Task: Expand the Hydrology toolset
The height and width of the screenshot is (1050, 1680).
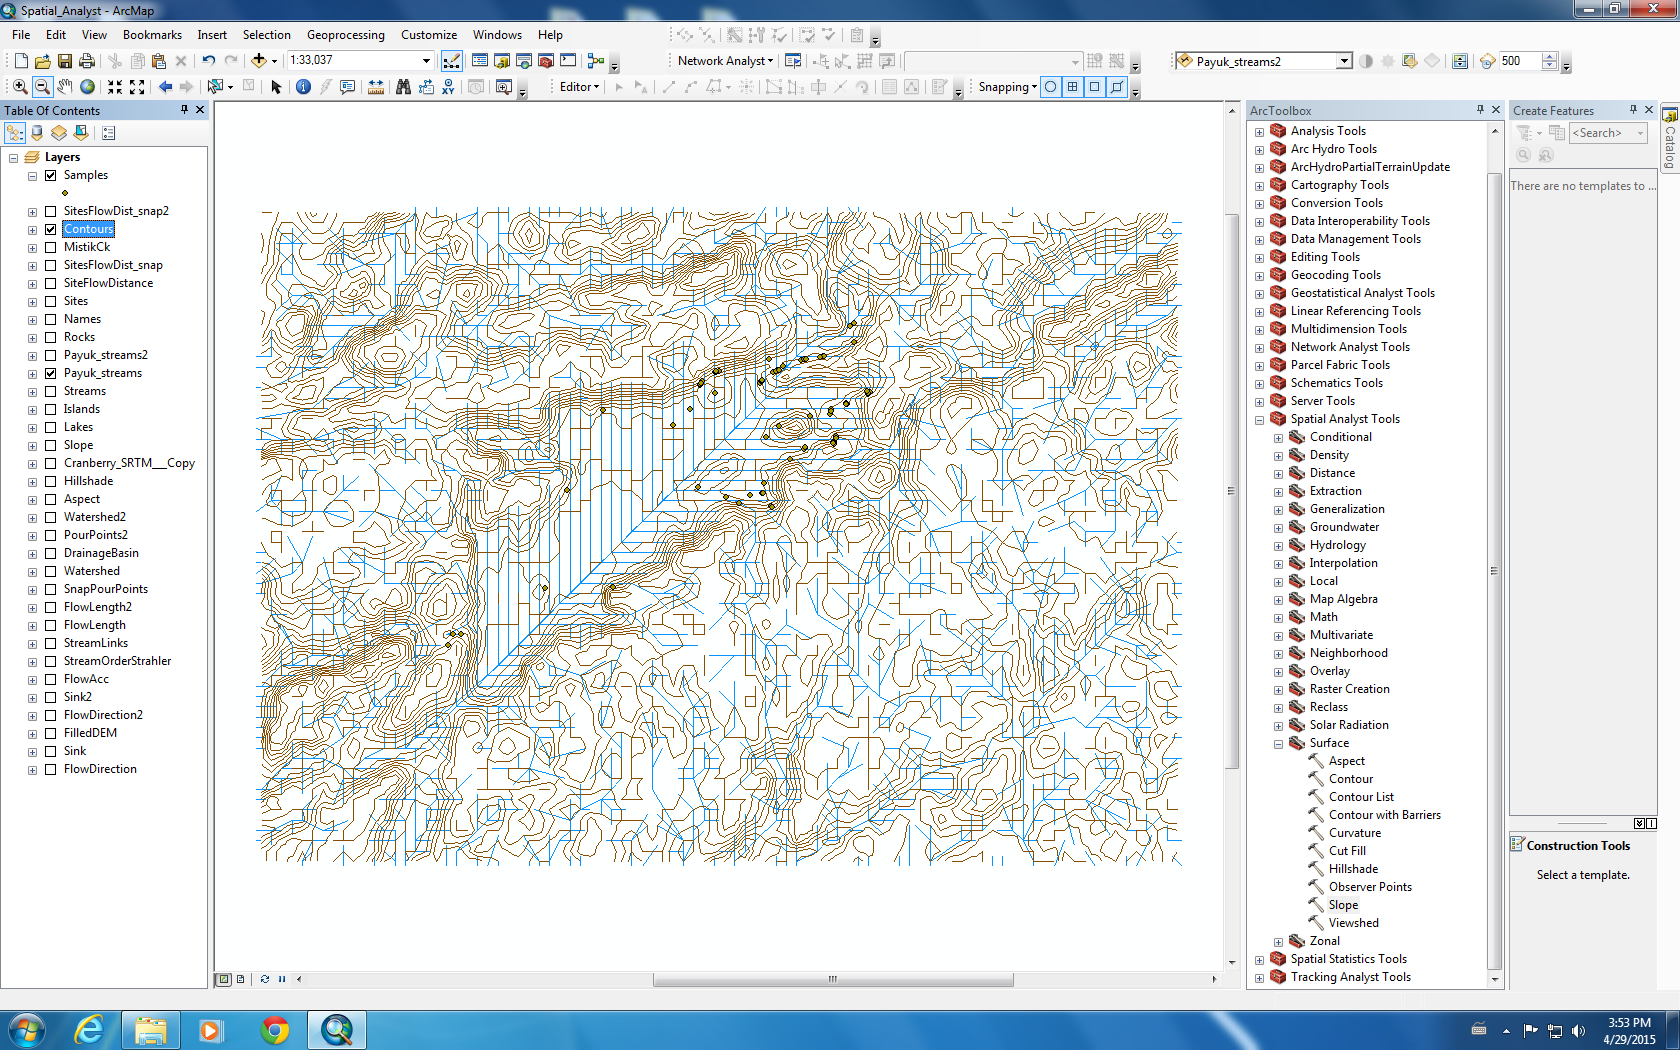Action: tap(1278, 546)
